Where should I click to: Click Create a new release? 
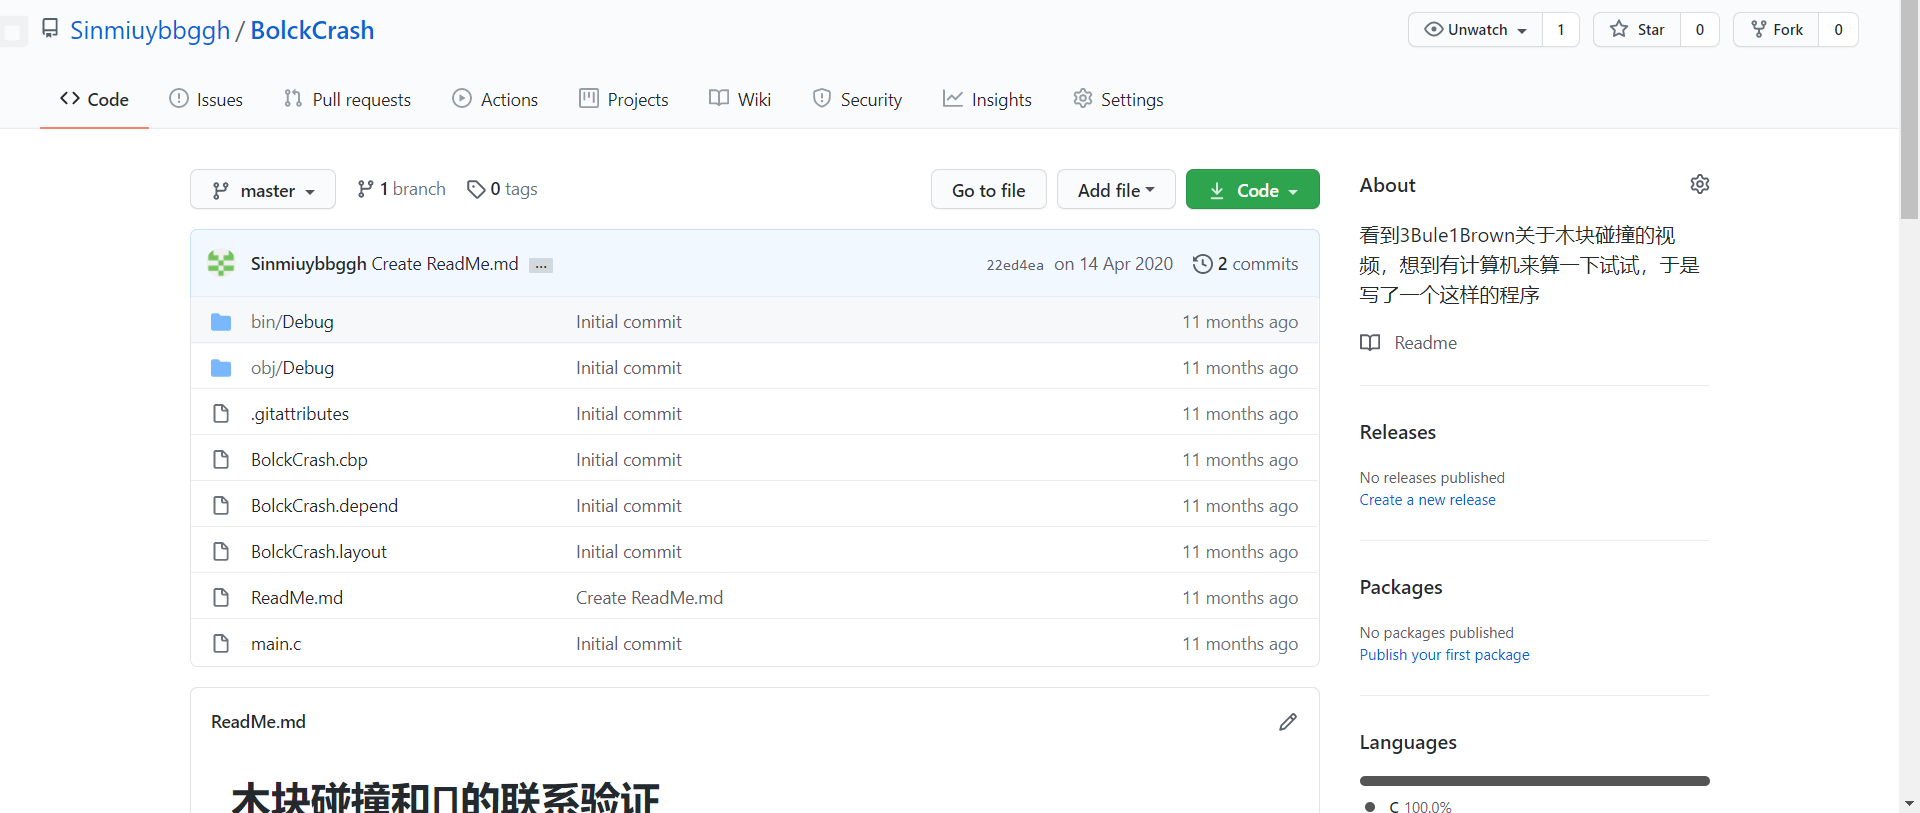tap(1427, 500)
